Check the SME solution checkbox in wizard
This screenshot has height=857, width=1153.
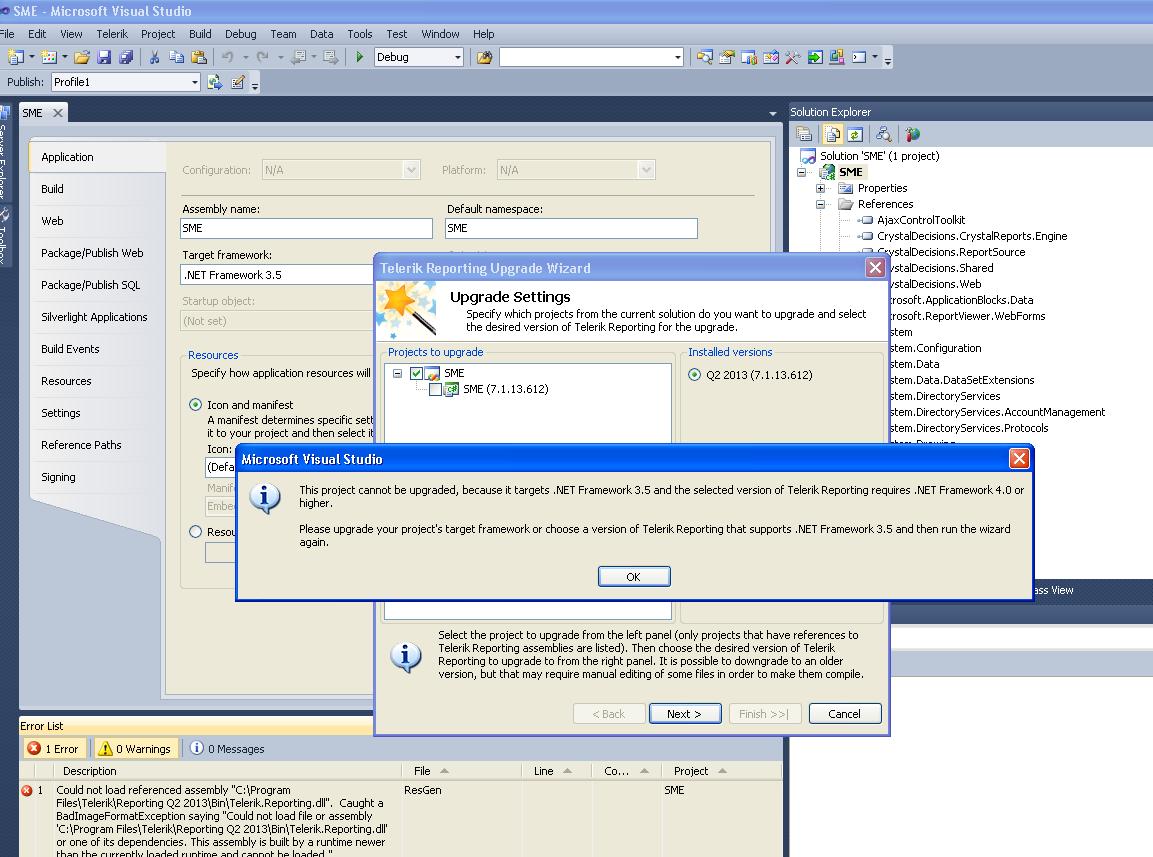point(416,373)
